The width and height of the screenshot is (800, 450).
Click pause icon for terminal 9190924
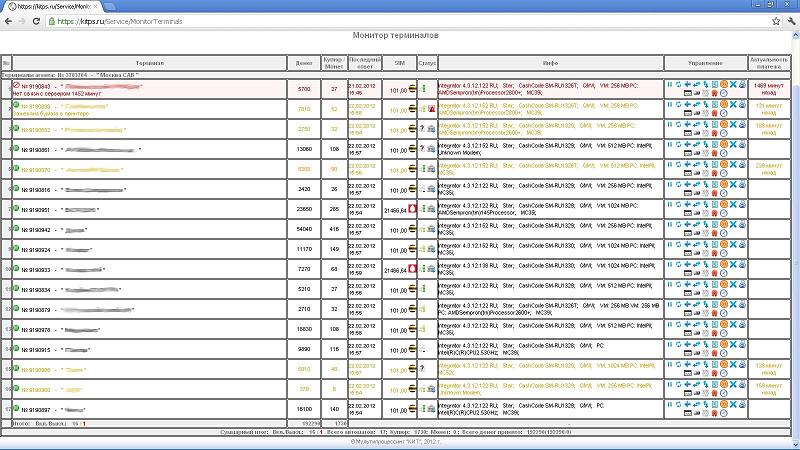(x=670, y=244)
